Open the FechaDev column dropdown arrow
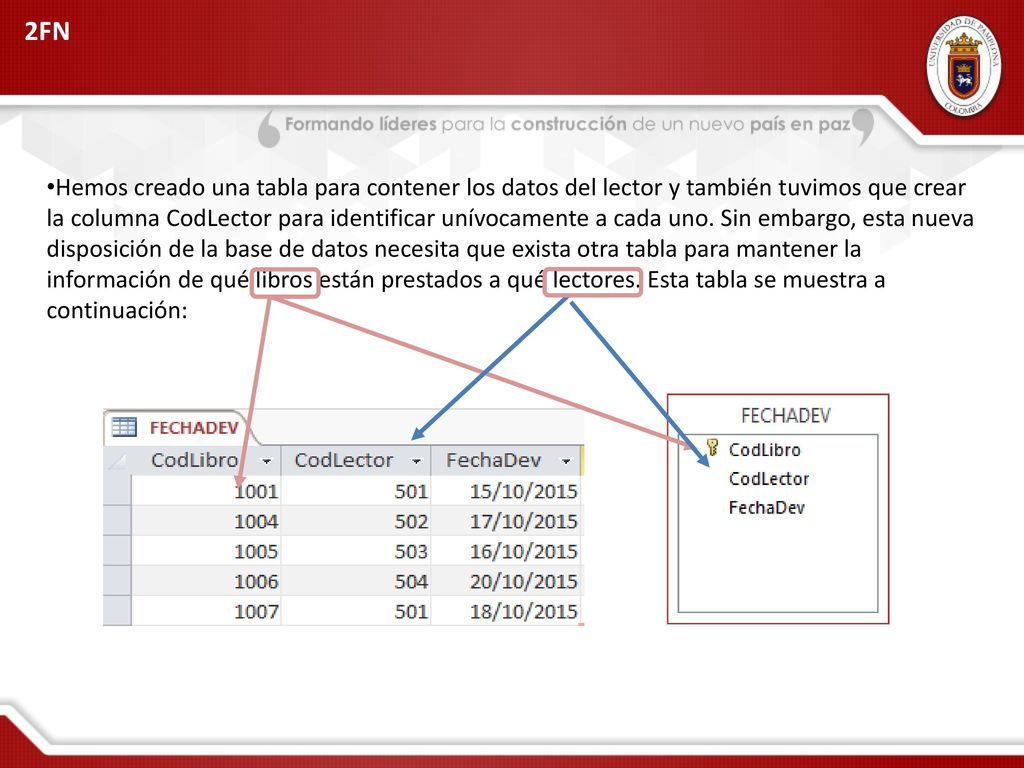This screenshot has width=1024, height=768. pos(566,461)
